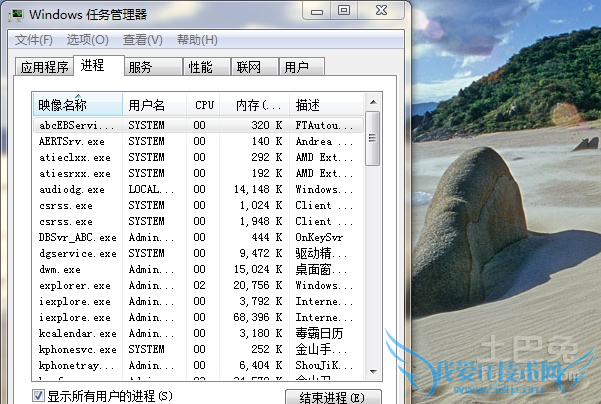Toggle 显示所有用户的进程 checkbox
Viewport: 601px width, 404px height.
[x=38, y=396]
